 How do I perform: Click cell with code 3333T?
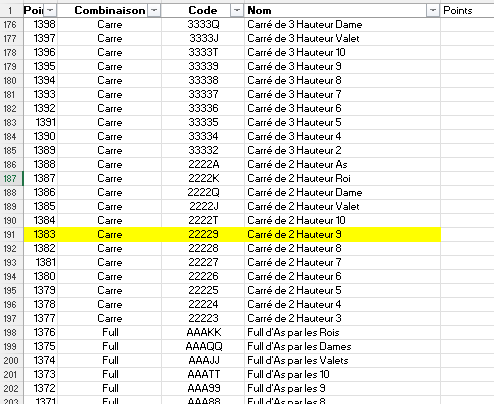click(203, 53)
